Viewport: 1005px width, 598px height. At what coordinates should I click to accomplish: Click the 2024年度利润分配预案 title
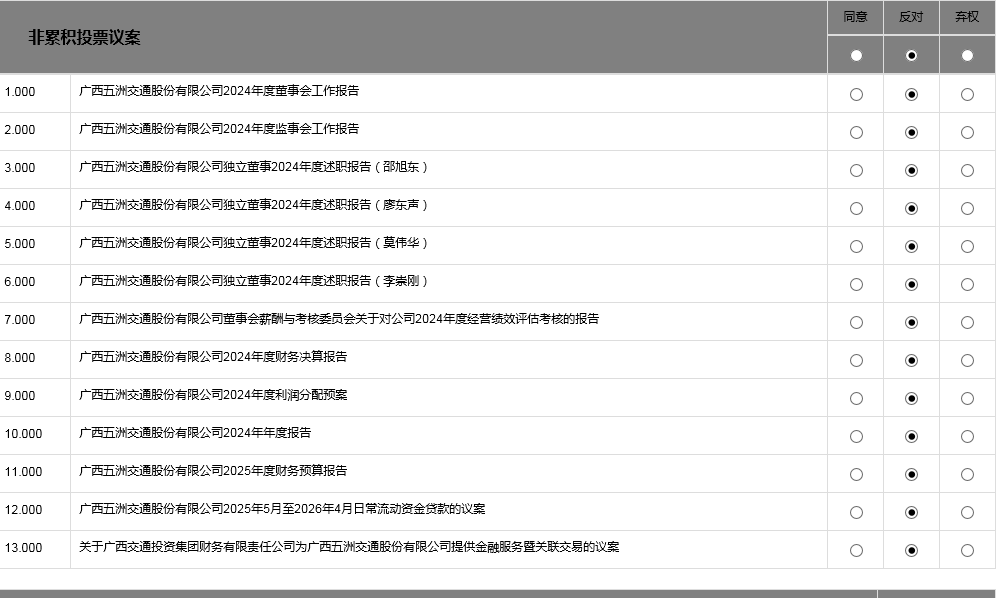coord(213,395)
